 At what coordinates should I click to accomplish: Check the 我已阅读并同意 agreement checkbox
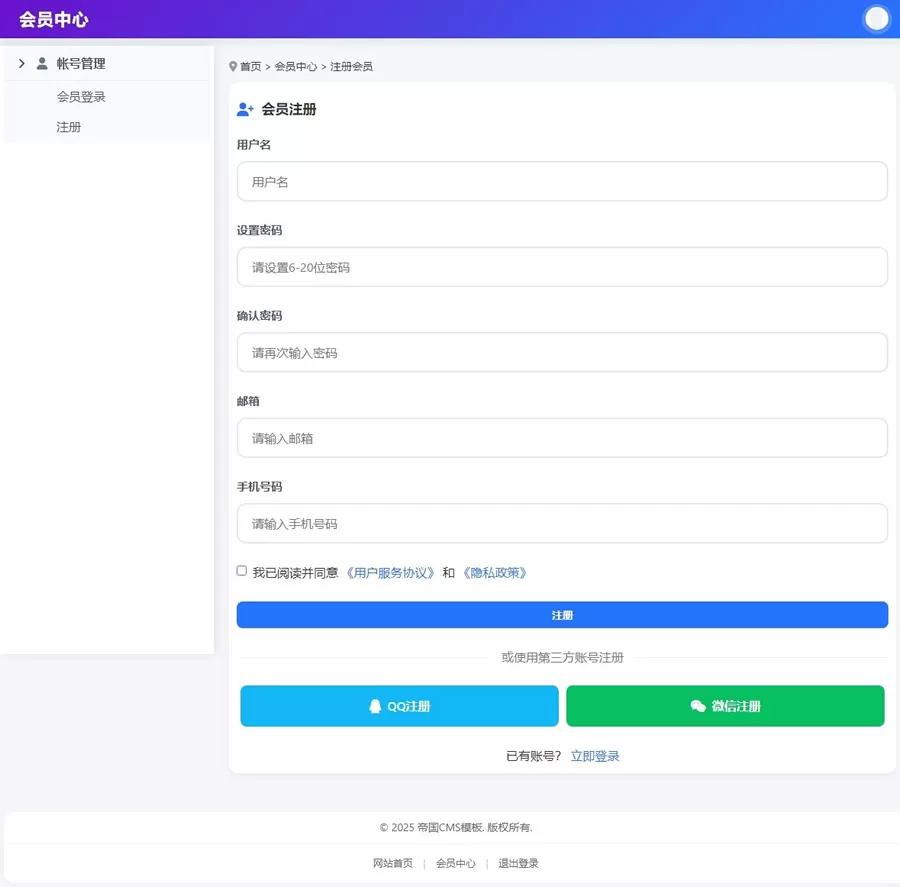point(242,571)
